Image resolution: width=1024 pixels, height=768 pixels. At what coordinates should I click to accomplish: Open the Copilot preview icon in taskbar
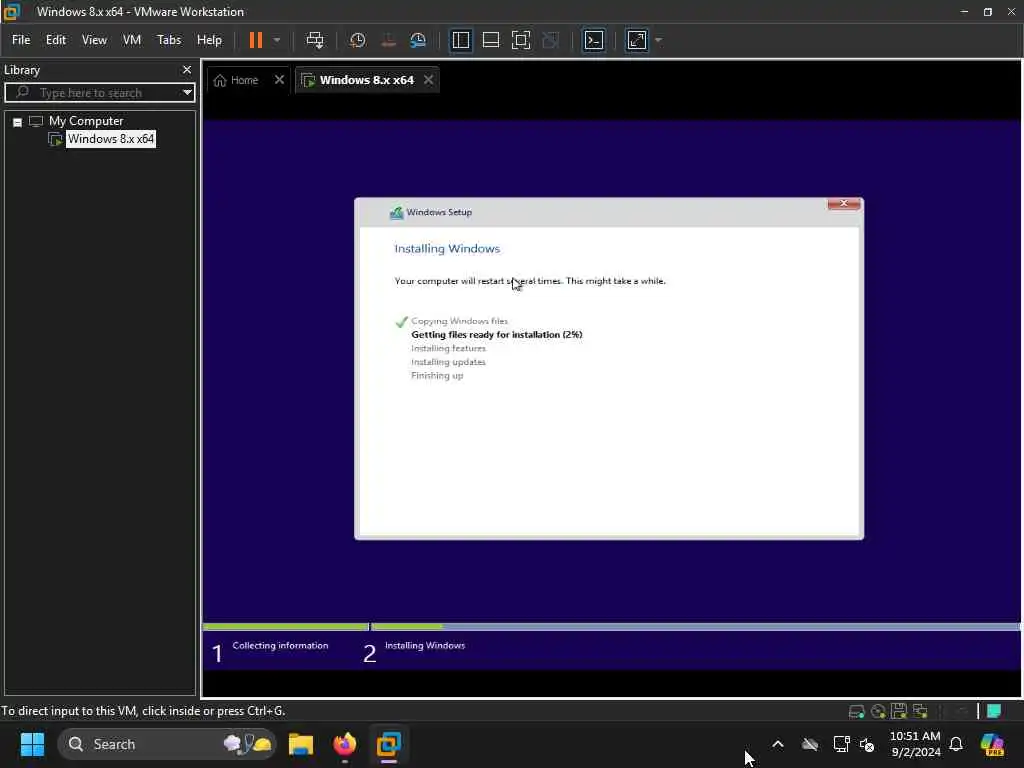(x=992, y=744)
